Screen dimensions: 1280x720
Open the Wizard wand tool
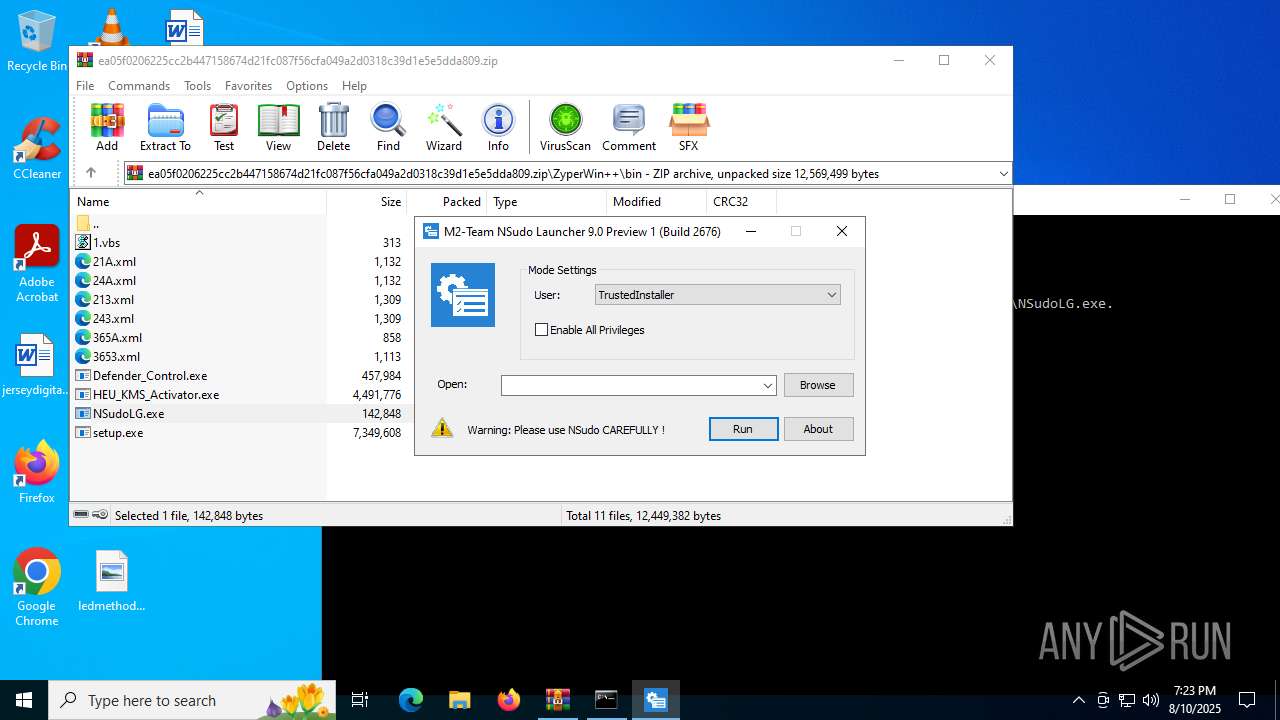click(444, 127)
